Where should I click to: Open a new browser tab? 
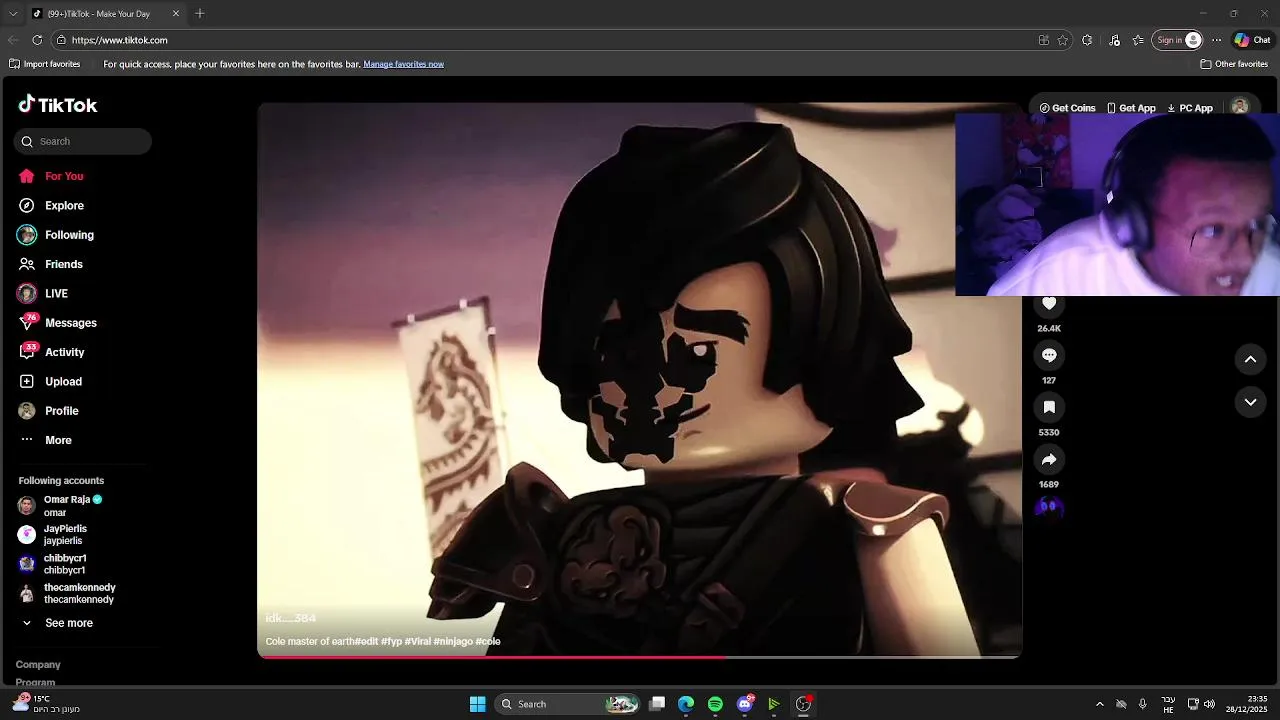click(x=200, y=13)
